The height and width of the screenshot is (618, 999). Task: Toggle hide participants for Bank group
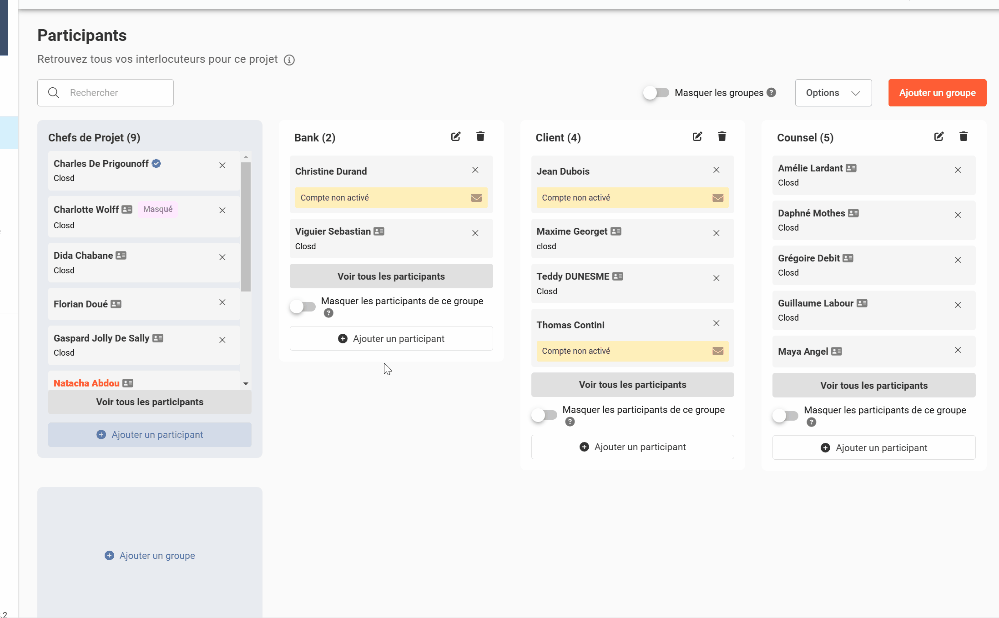[302, 306]
